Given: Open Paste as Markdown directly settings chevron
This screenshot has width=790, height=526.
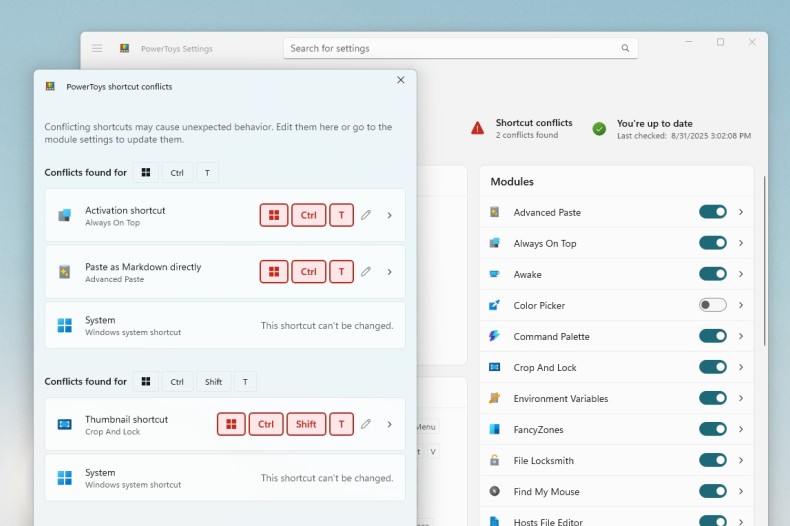Looking at the screenshot, I should point(389,272).
